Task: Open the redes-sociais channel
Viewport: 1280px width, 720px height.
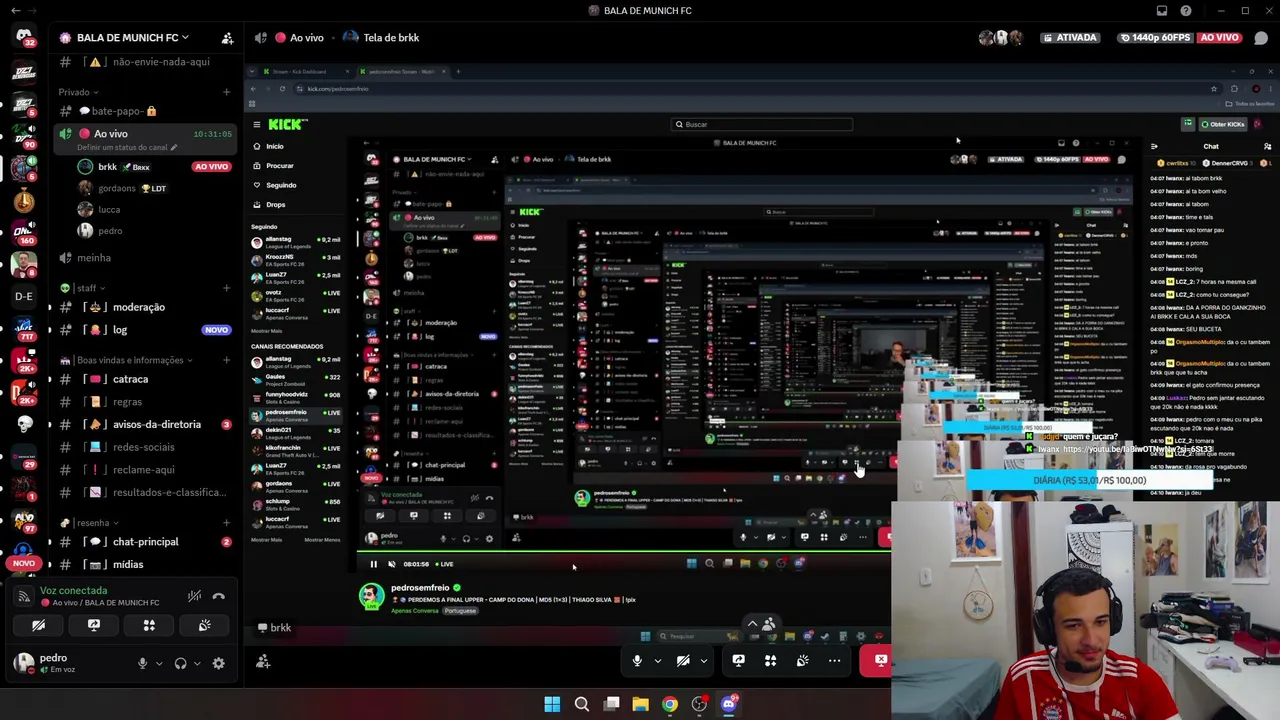Action: tap(145, 447)
